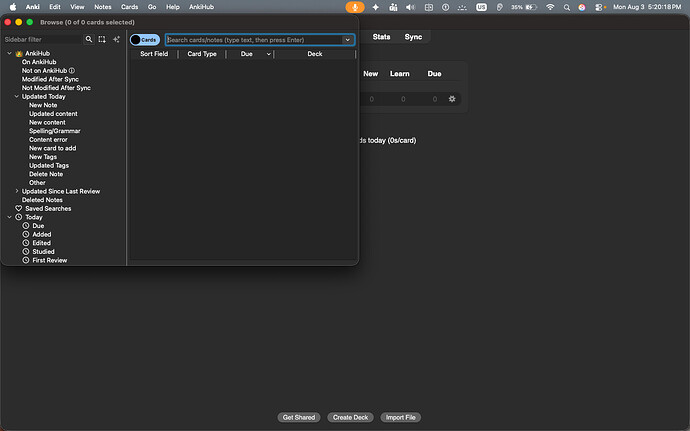Viewport: 690px width, 431px height.
Task: Select Deleted Notes in sidebar
Action: [42, 200]
